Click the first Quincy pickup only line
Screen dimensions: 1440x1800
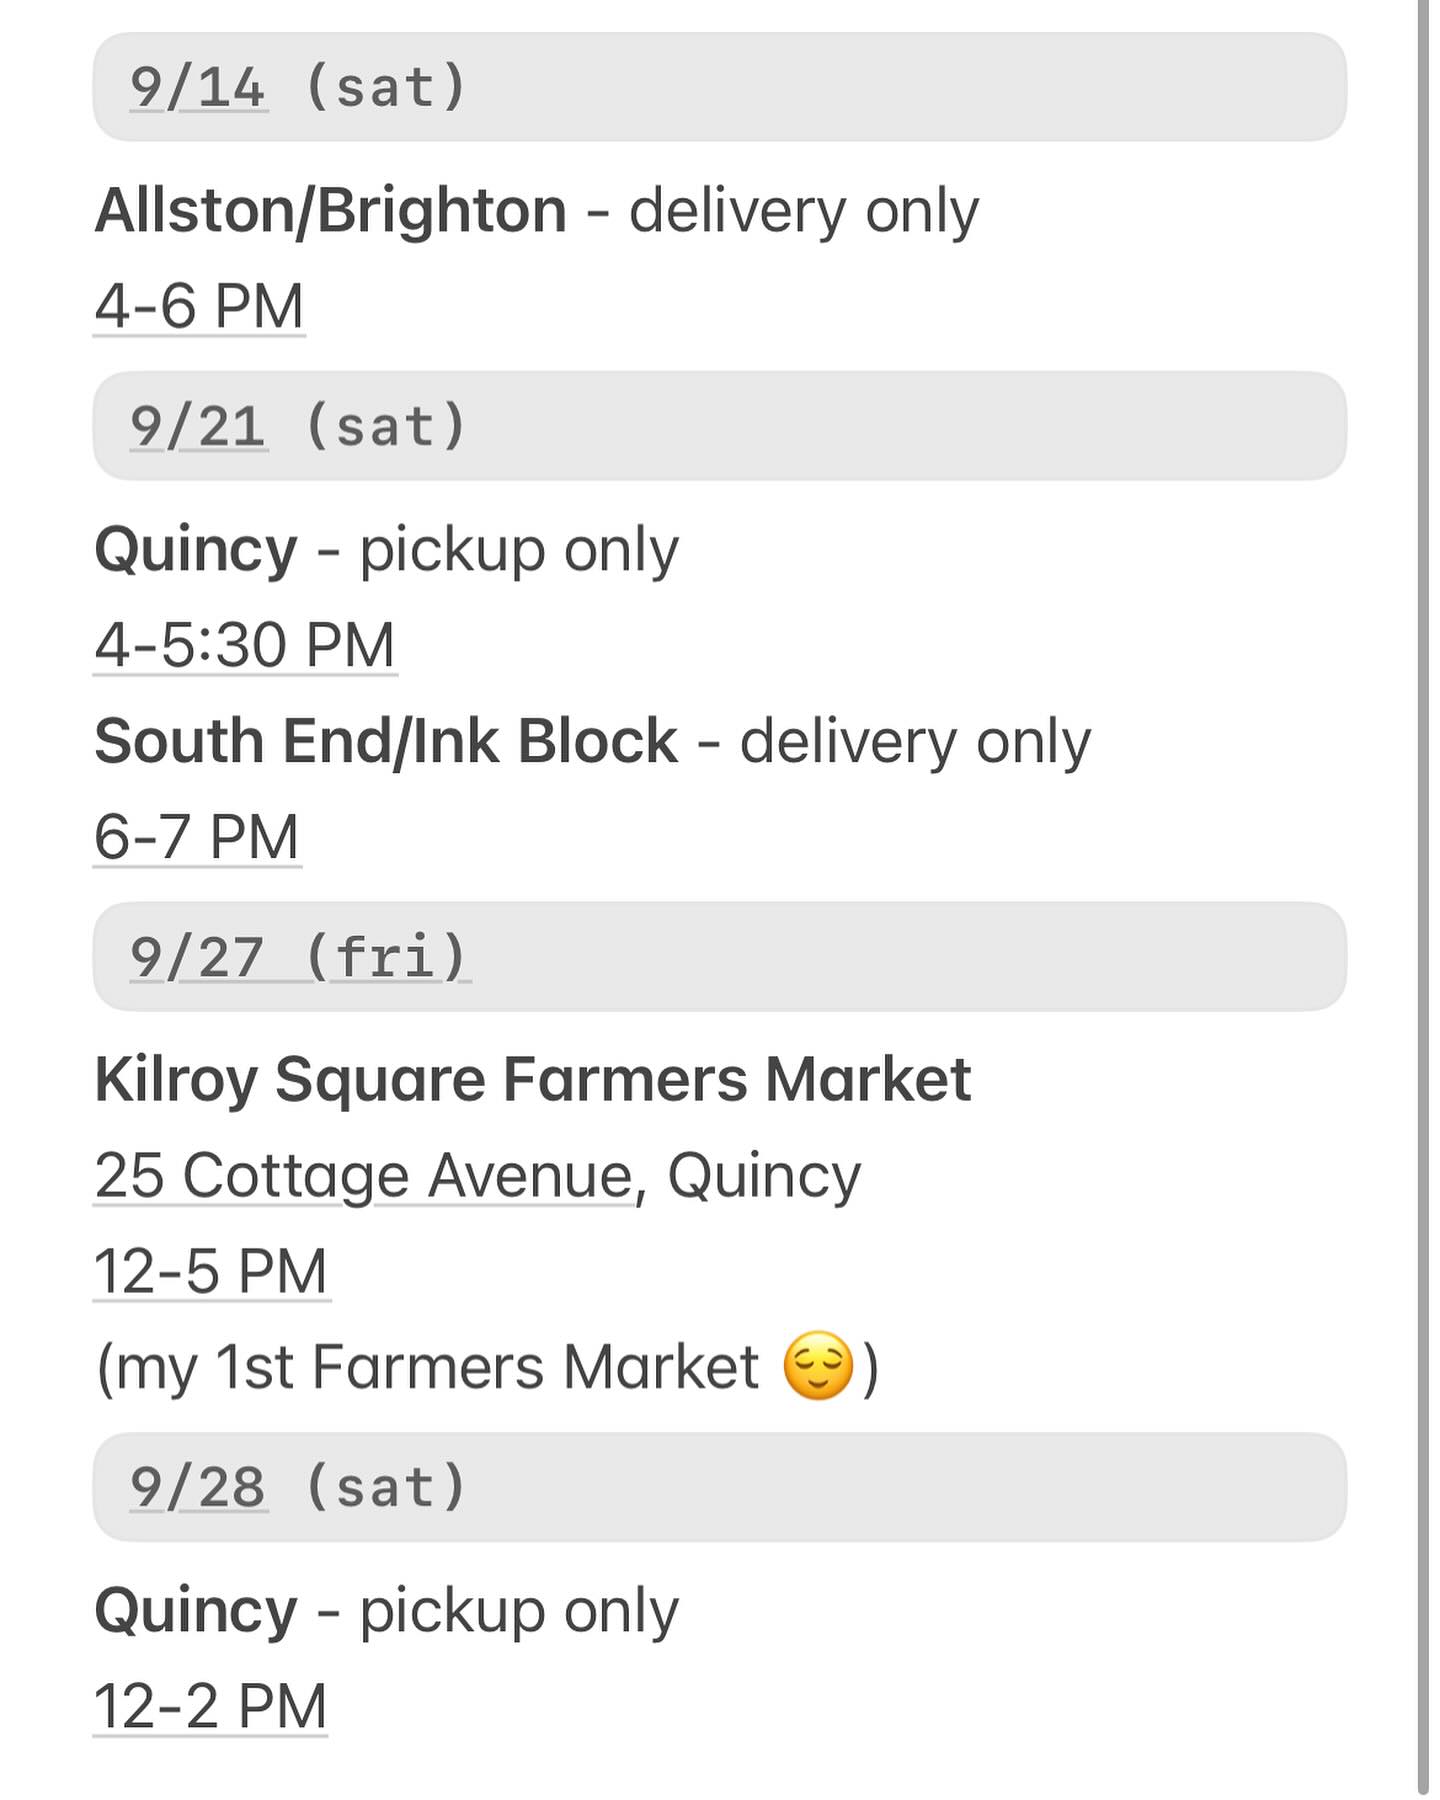coord(387,550)
